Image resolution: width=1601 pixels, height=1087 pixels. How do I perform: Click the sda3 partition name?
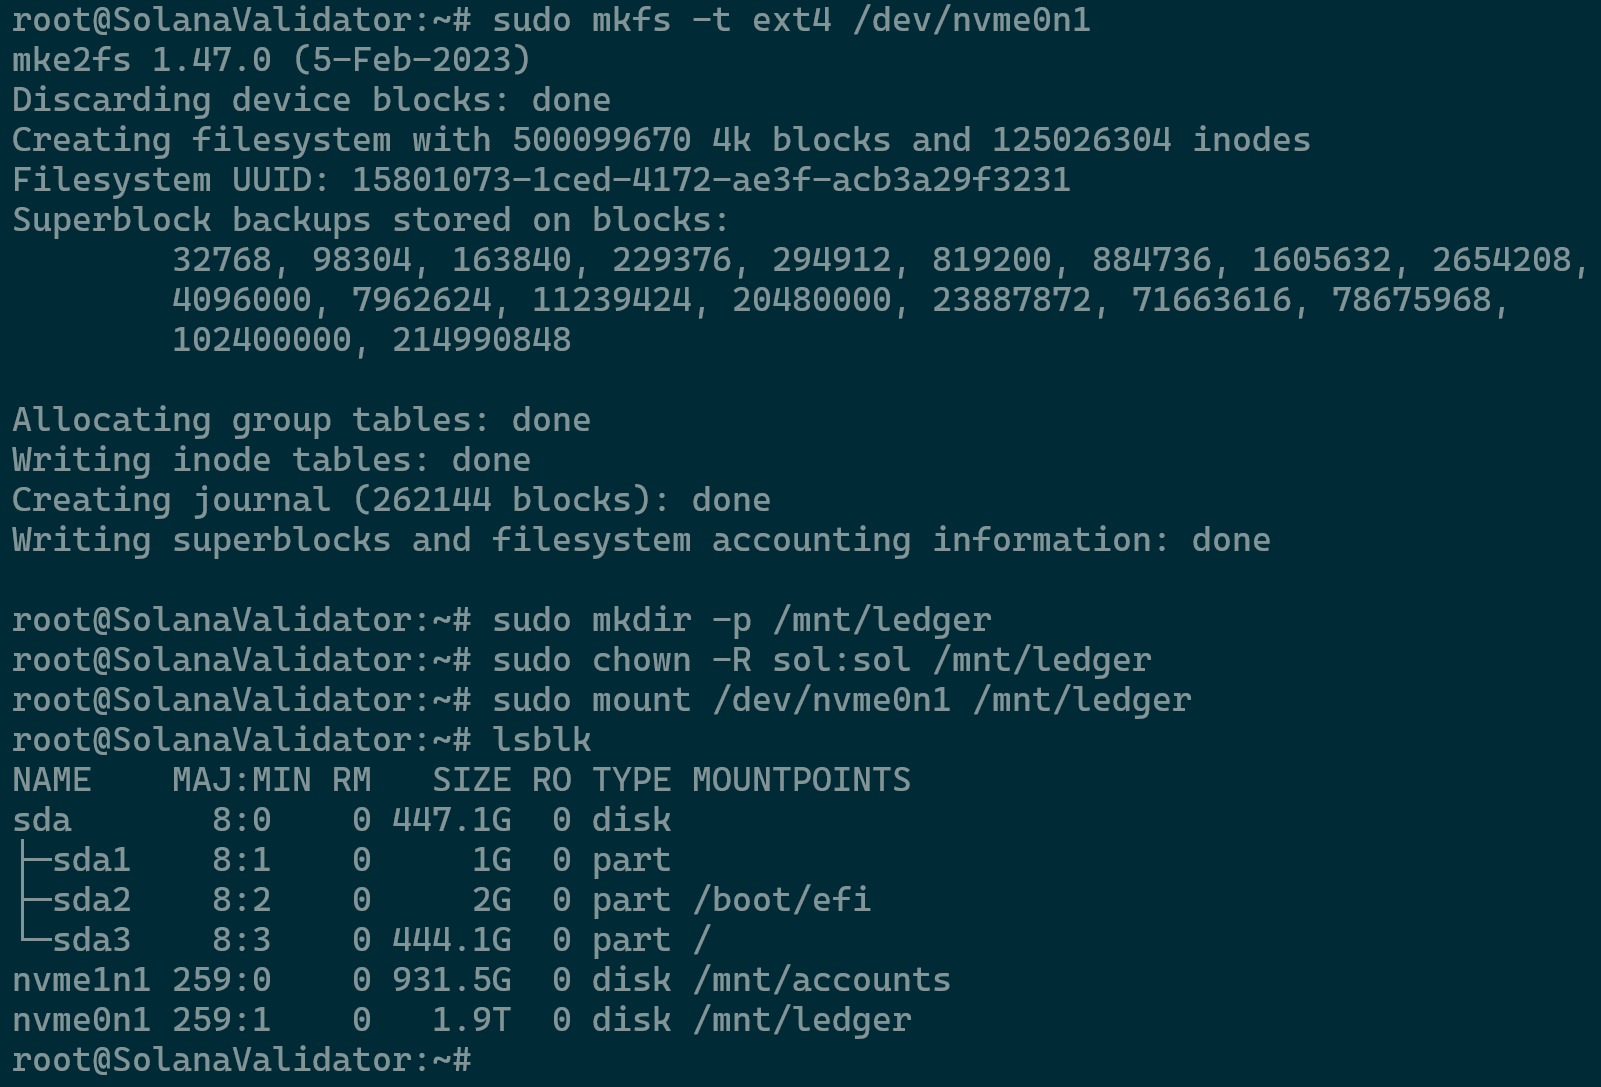coord(91,940)
